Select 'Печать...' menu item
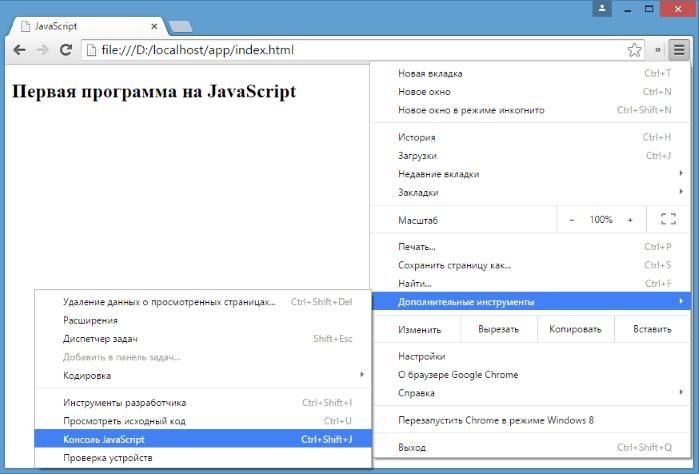Viewport: 699px width, 474px height. click(530, 247)
